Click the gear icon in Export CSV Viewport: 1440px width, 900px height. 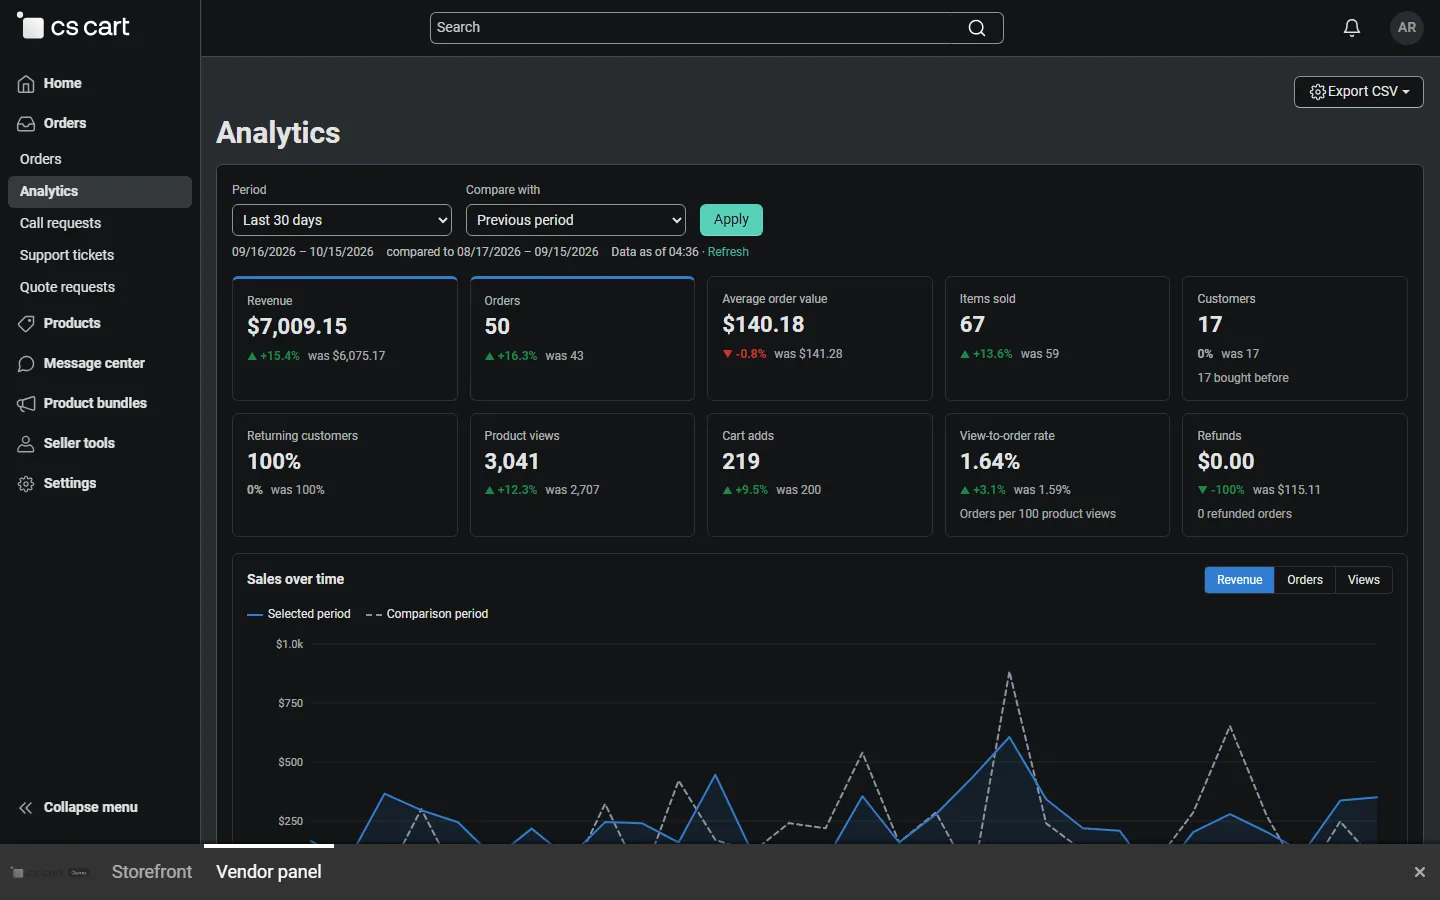click(x=1318, y=92)
